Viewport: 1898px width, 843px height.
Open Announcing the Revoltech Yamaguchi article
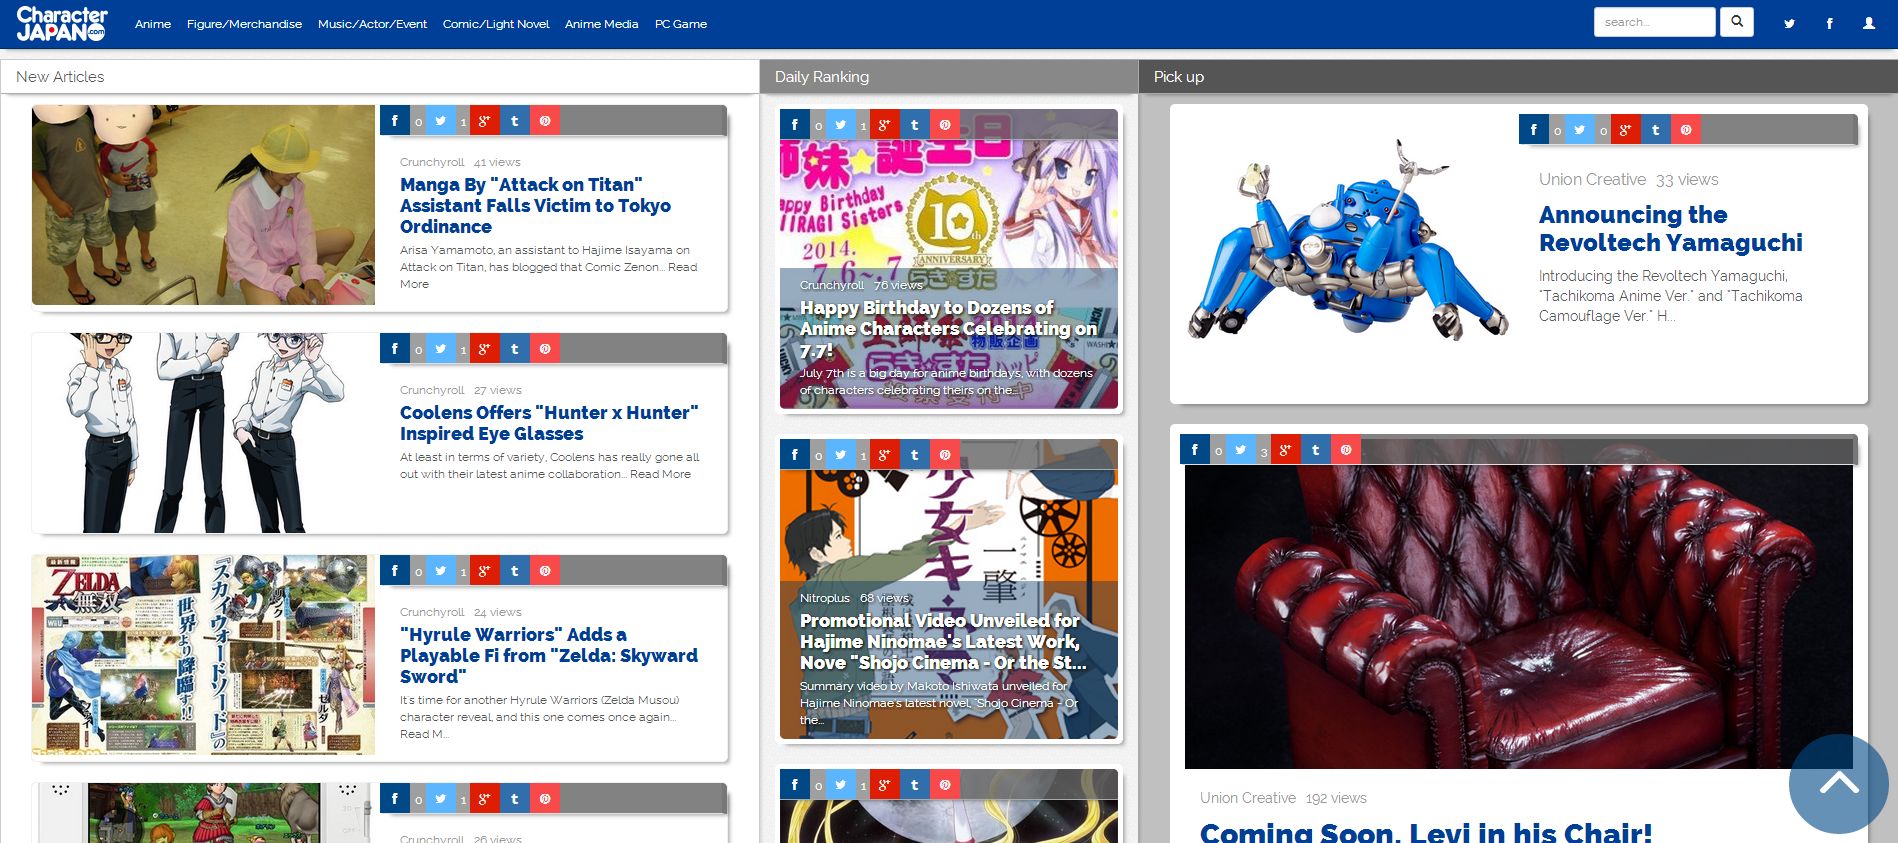pos(1670,229)
